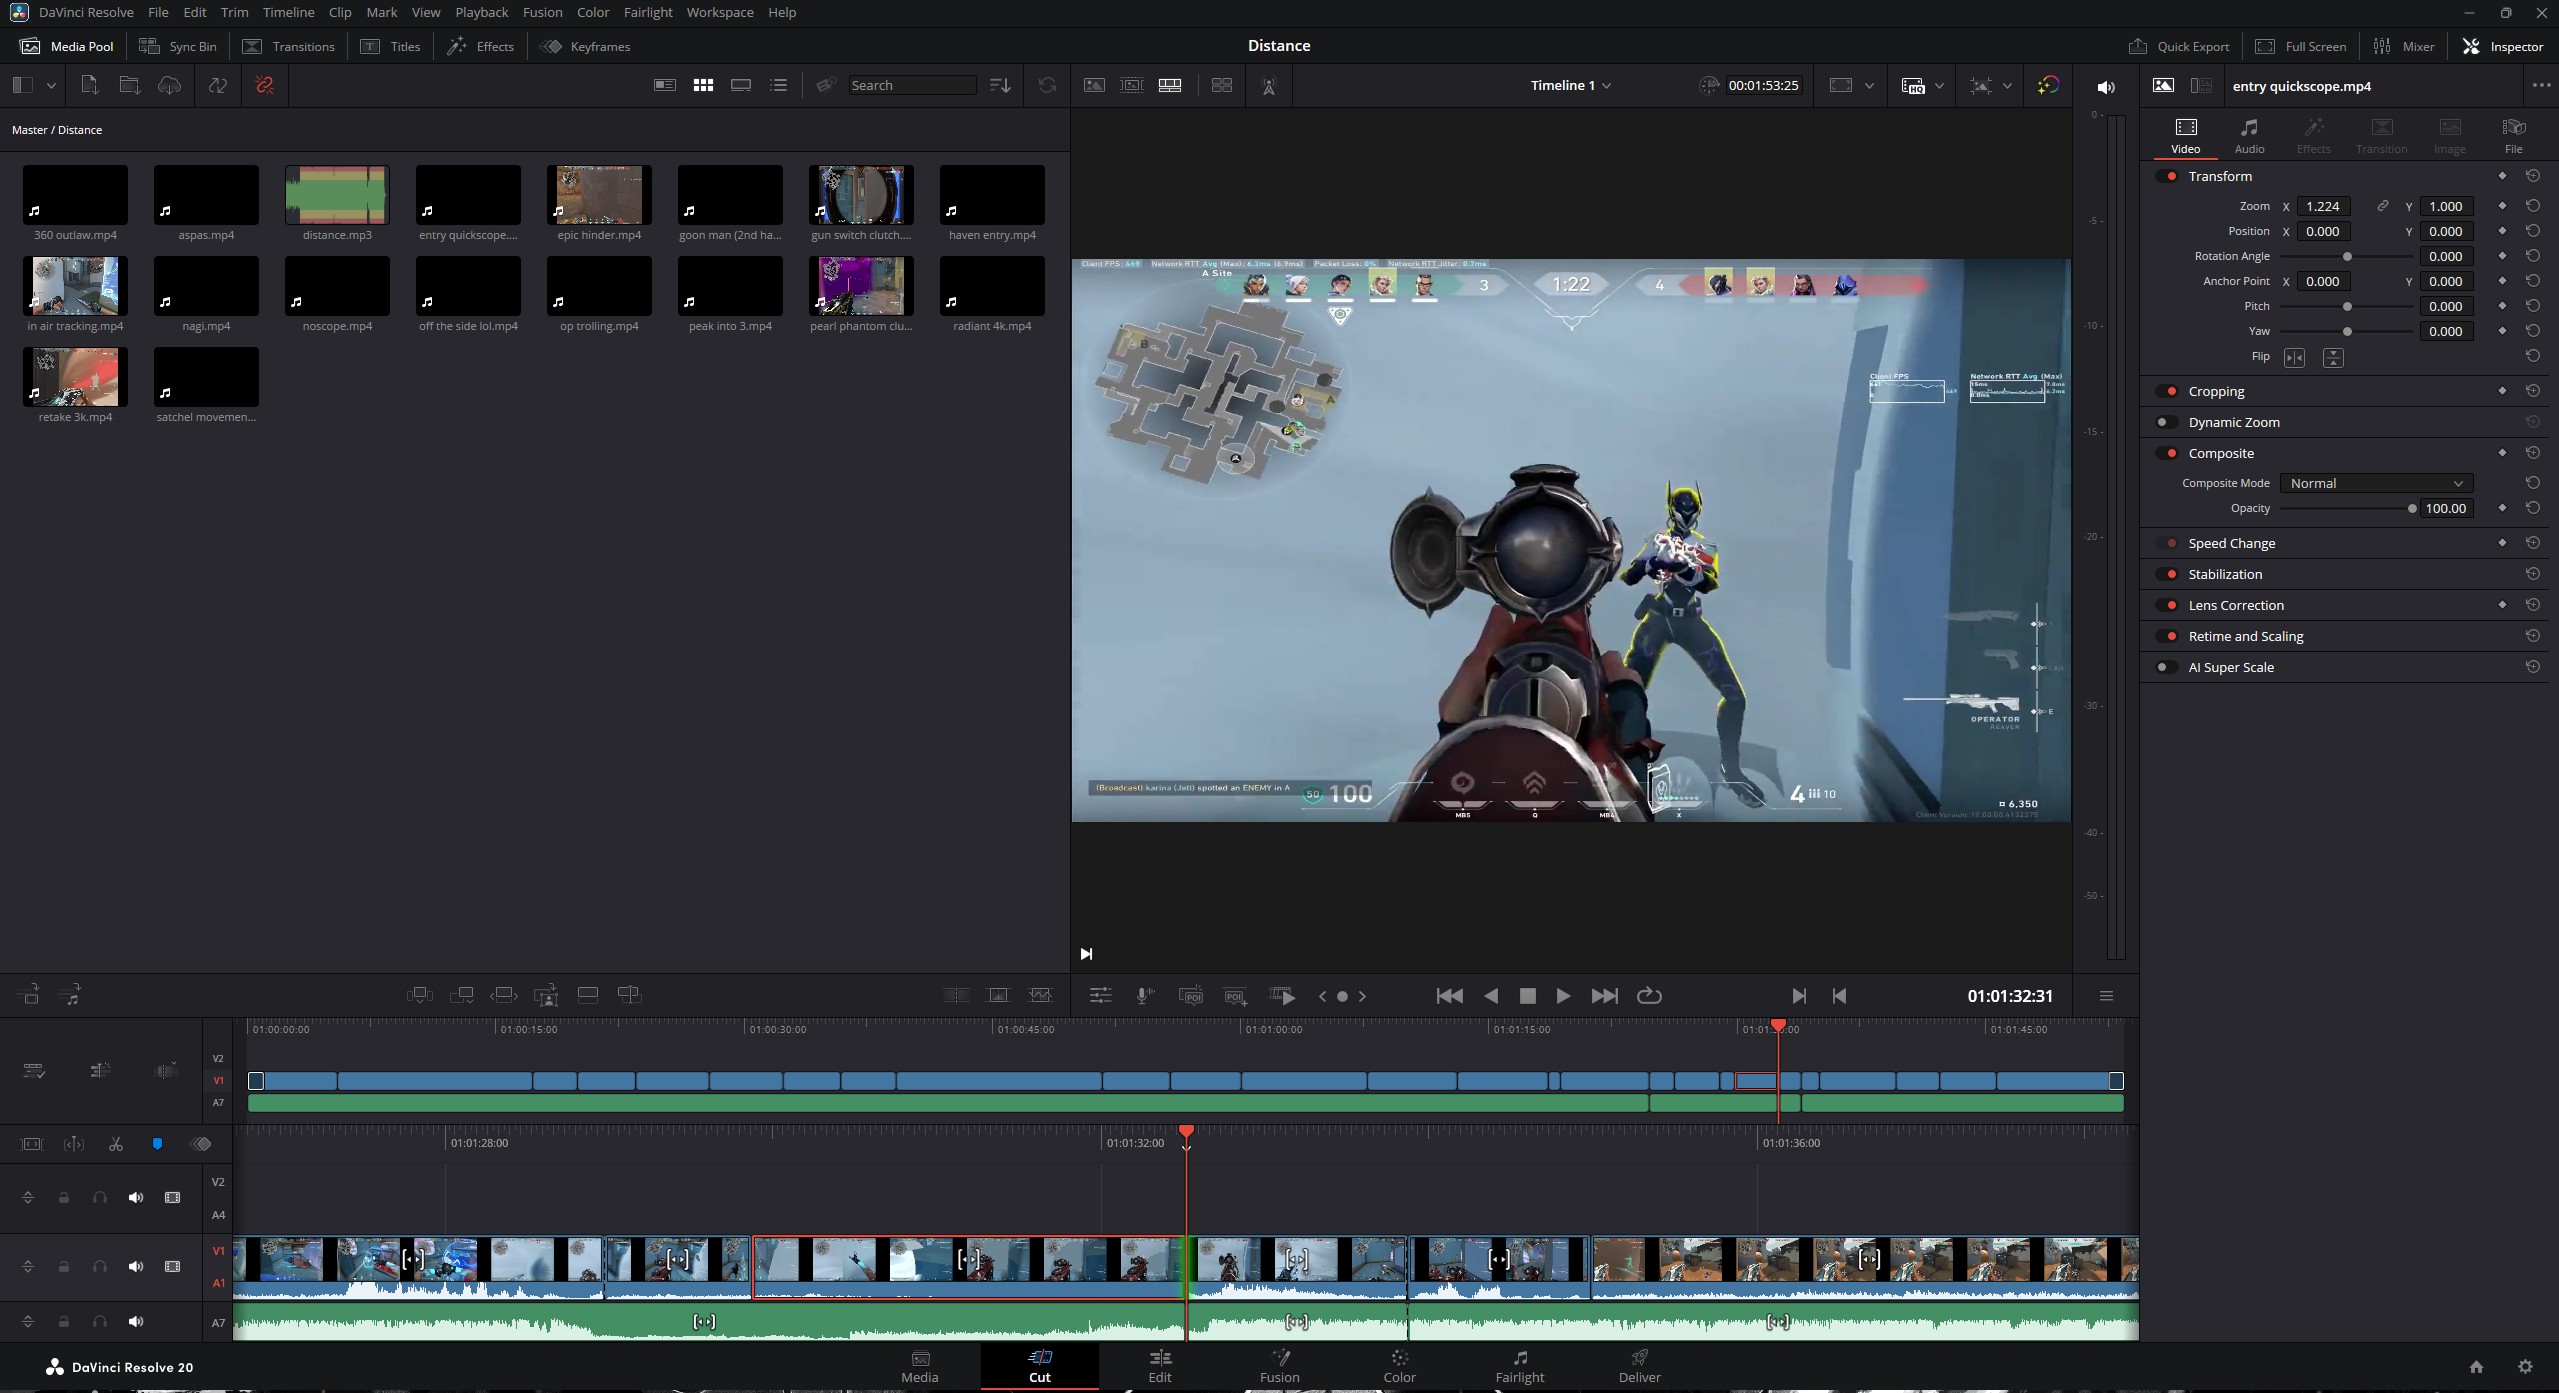The image size is (2559, 1393).
Task: Click the razor scissors split clip icon
Action: pyautogui.click(x=116, y=1144)
